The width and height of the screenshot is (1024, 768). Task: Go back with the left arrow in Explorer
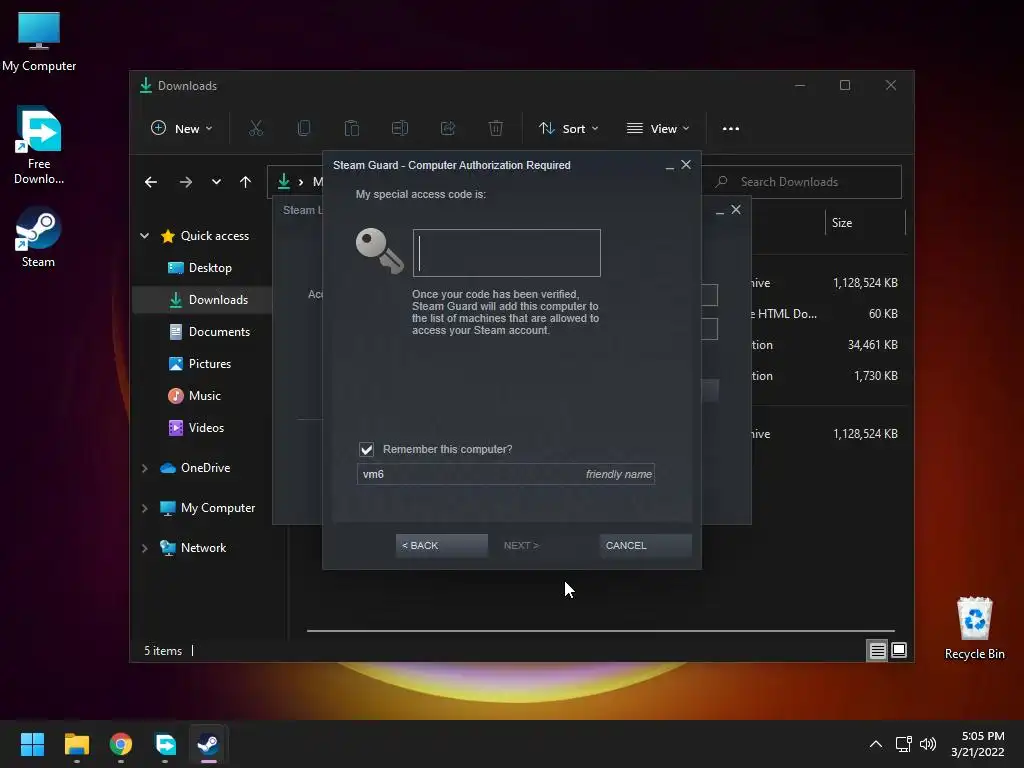click(151, 182)
